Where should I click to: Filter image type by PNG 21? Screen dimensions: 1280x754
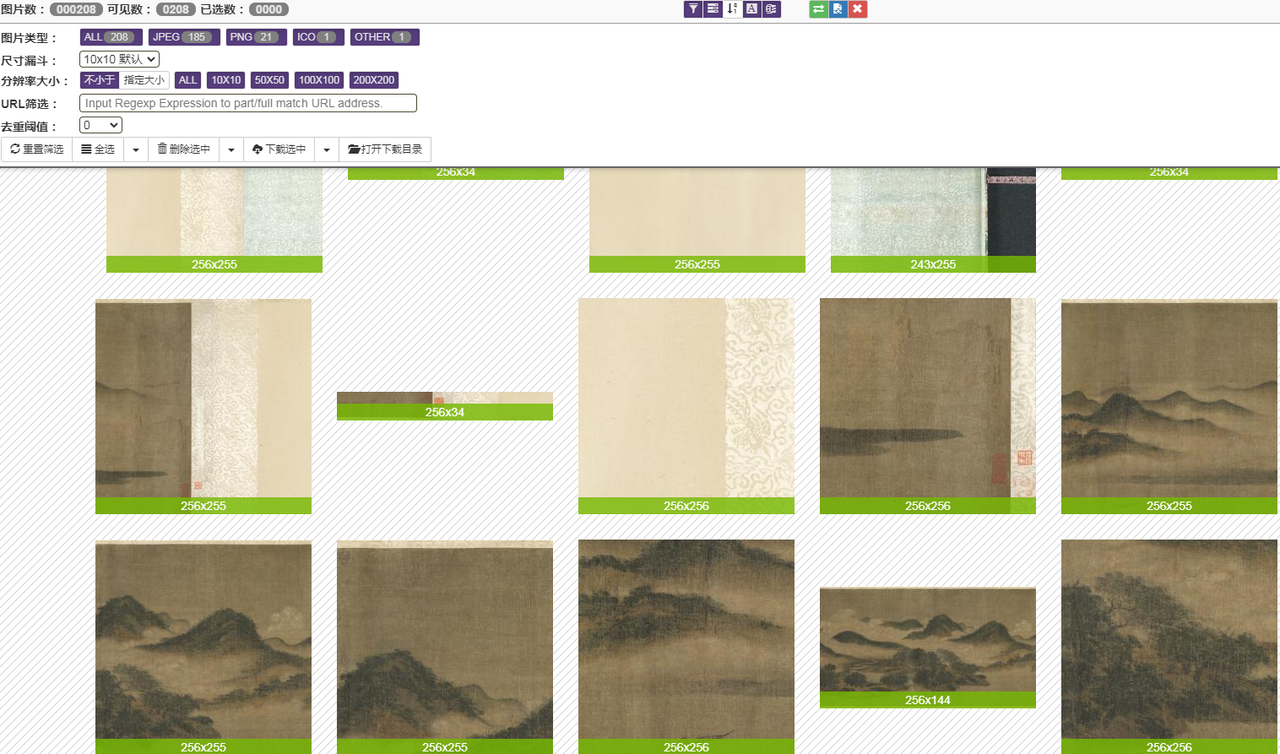click(256, 37)
